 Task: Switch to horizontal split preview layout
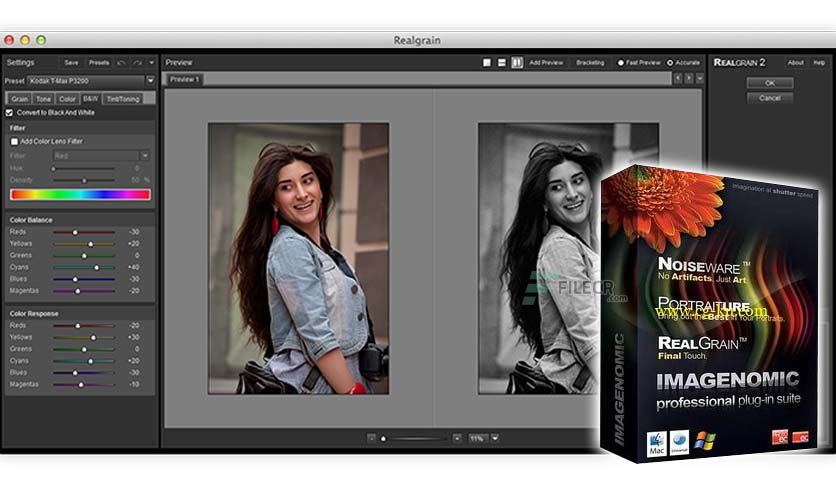(502, 62)
